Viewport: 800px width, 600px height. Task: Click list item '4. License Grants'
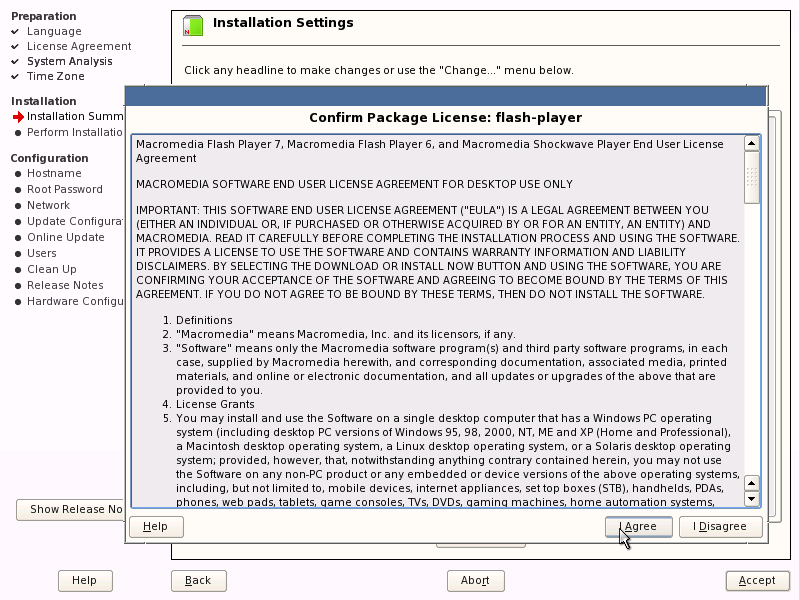point(209,405)
